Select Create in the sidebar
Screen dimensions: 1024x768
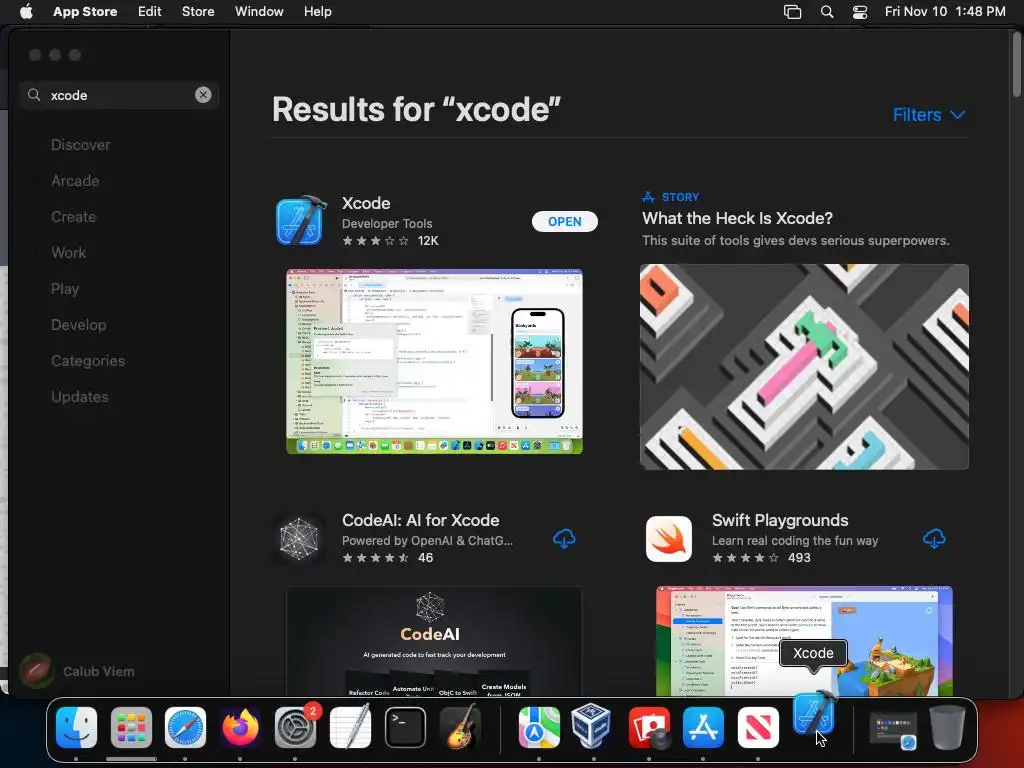pyautogui.click(x=73, y=217)
